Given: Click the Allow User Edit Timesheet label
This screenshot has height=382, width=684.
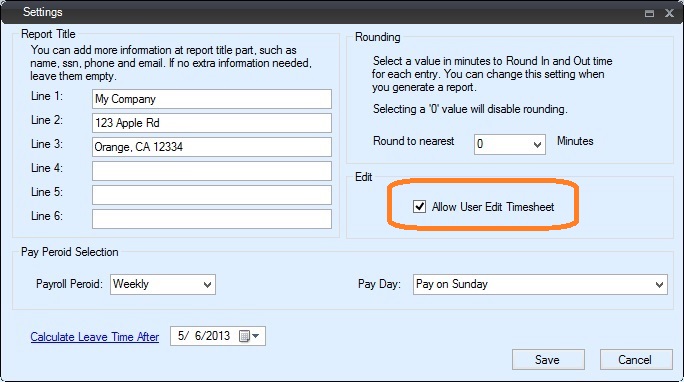Looking at the screenshot, I should [493, 207].
